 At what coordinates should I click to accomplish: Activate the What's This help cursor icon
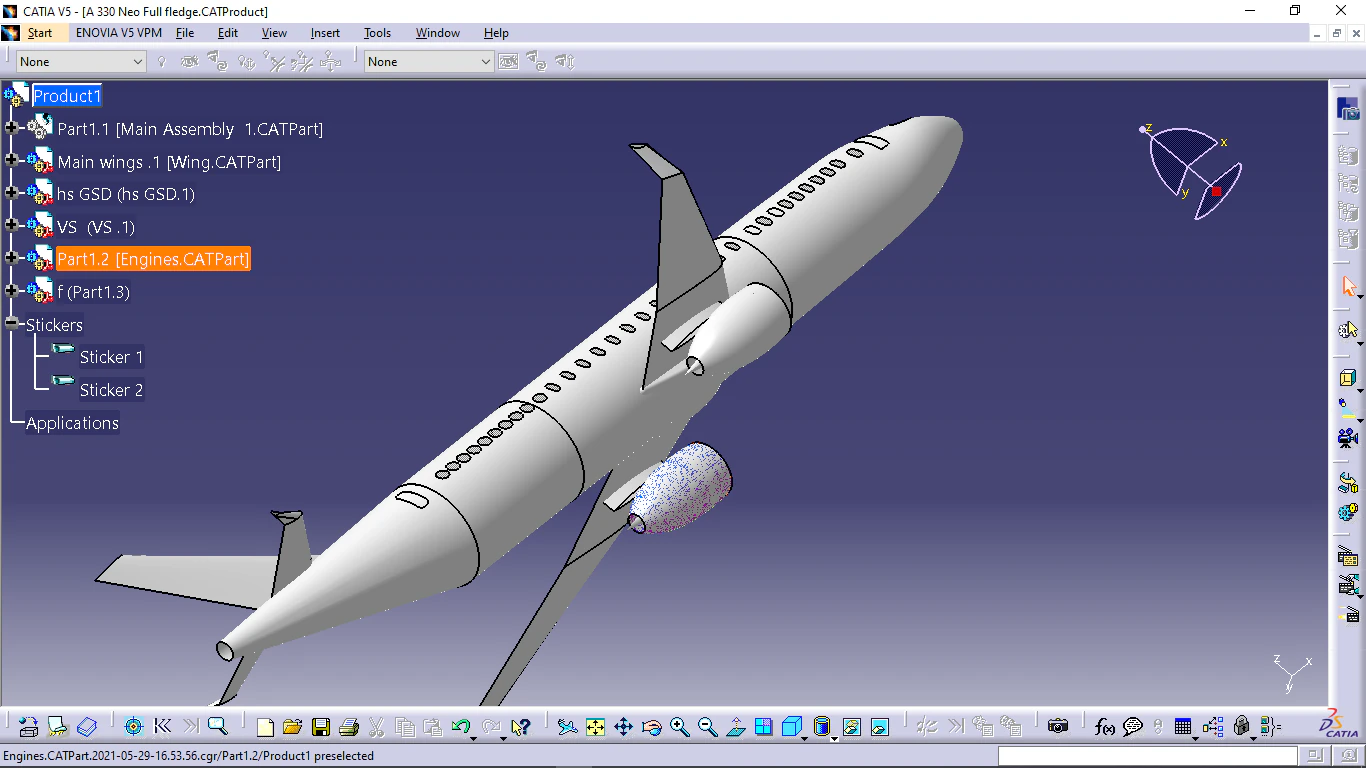click(x=520, y=727)
